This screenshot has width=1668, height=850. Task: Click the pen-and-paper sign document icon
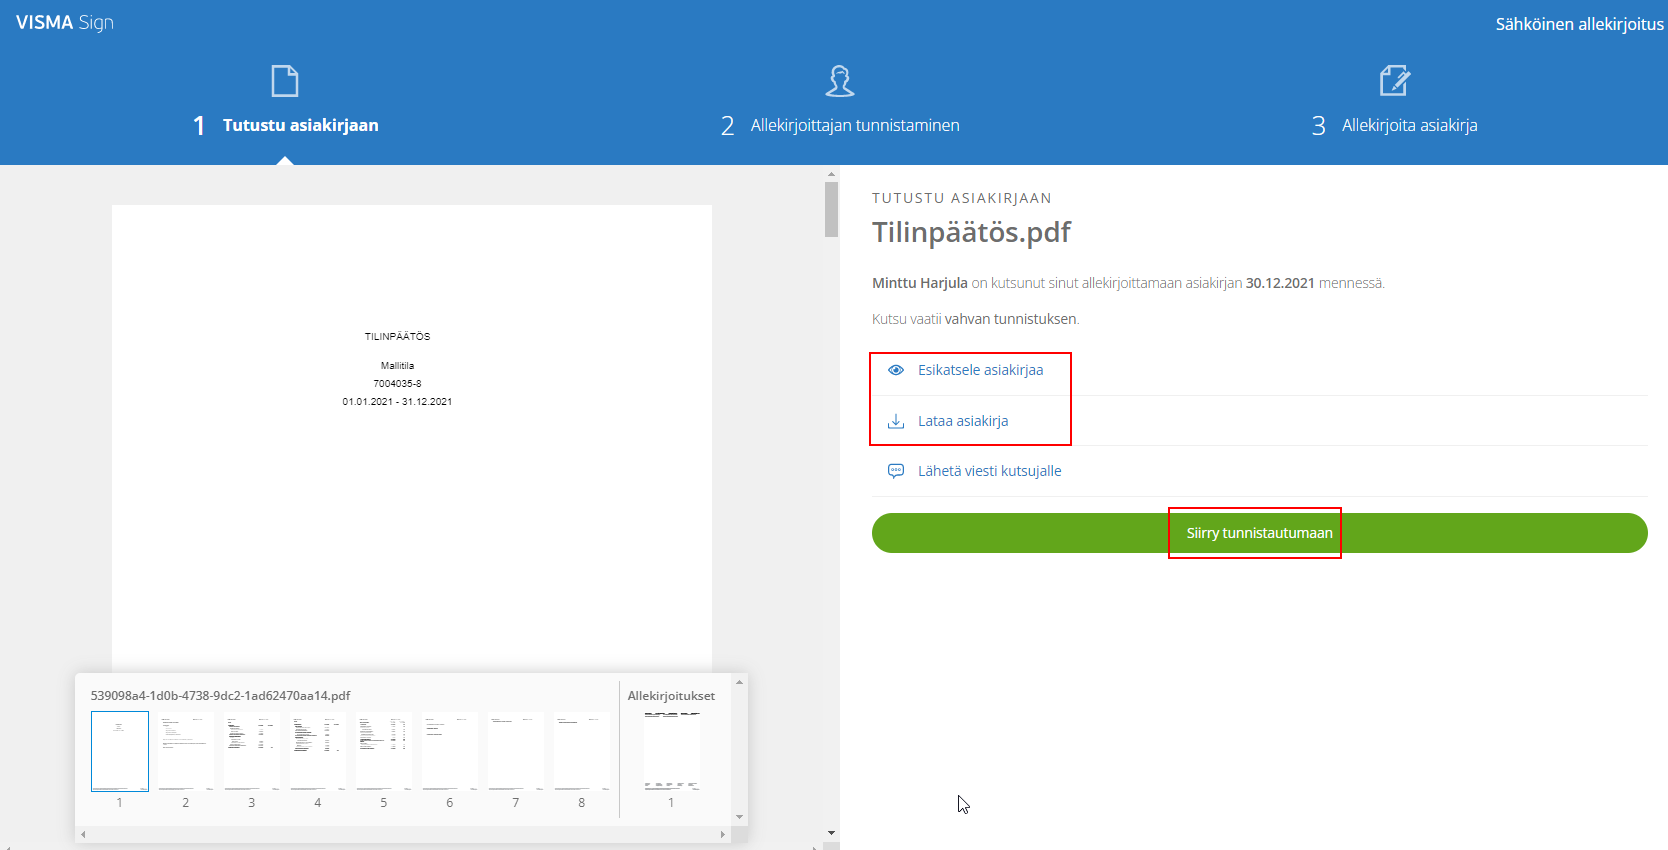(1394, 81)
